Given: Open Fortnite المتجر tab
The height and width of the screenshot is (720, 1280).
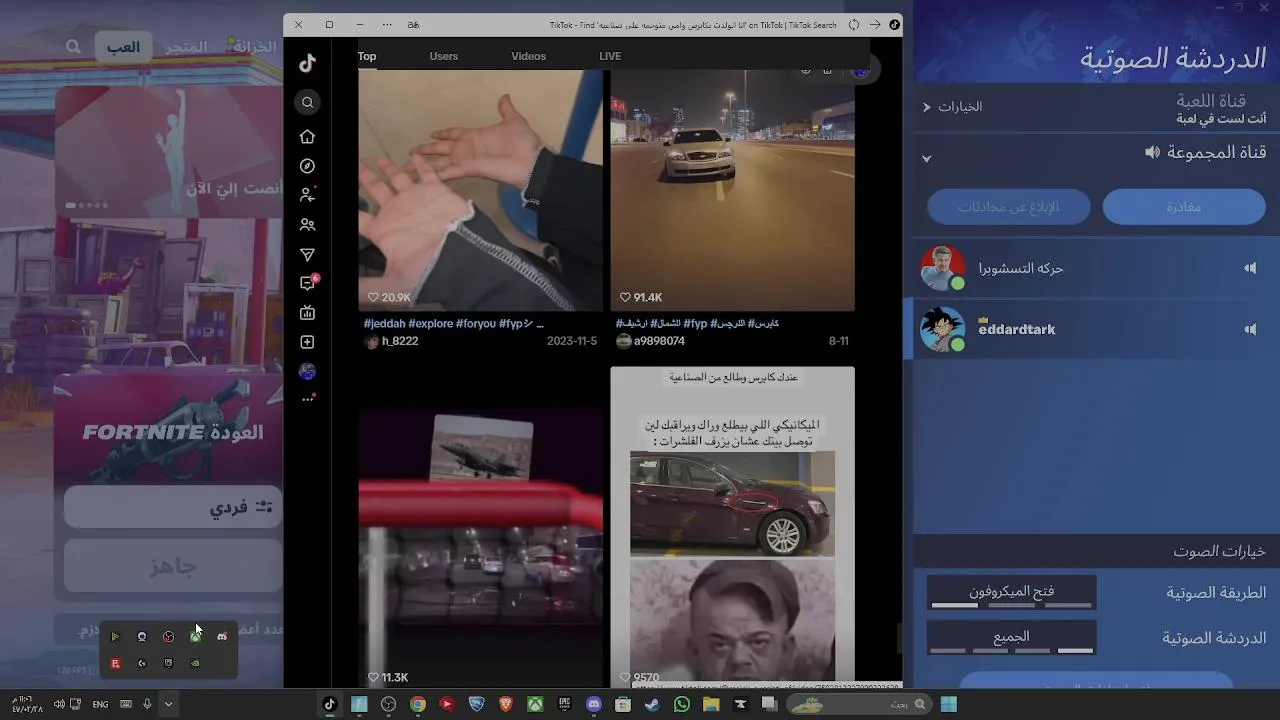Looking at the screenshot, I should [x=187, y=47].
